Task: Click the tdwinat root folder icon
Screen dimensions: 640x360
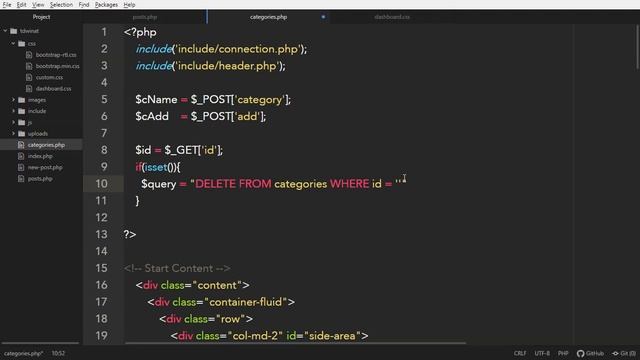Action: point(14,31)
